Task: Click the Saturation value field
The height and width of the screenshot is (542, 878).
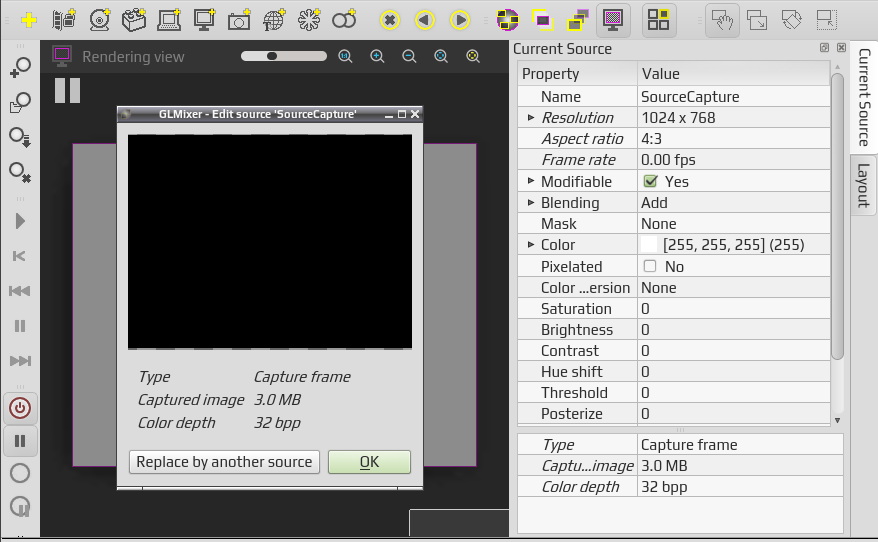Action: point(734,309)
